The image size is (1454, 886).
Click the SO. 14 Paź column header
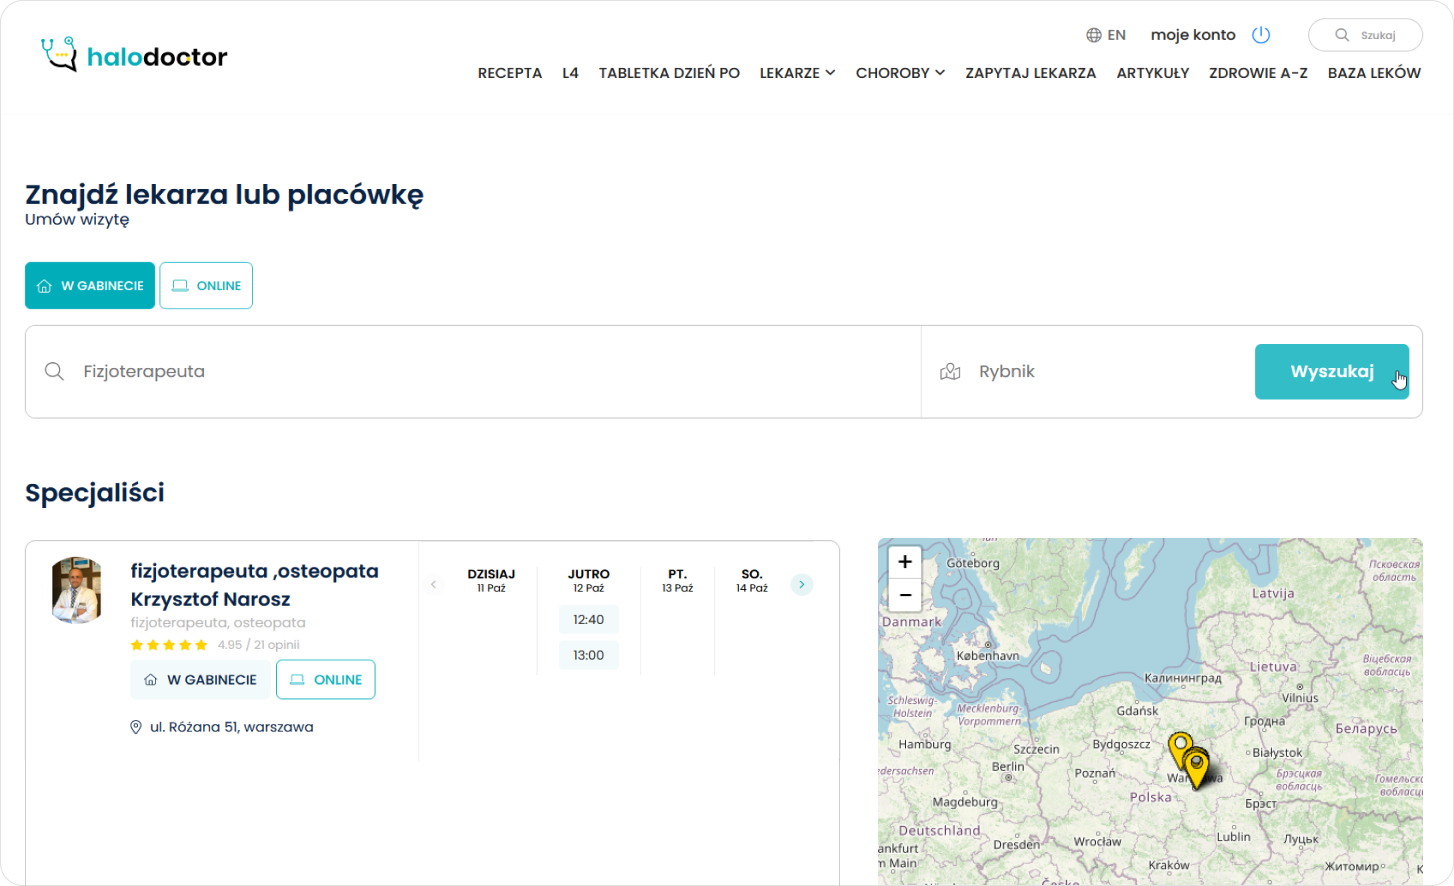752,580
